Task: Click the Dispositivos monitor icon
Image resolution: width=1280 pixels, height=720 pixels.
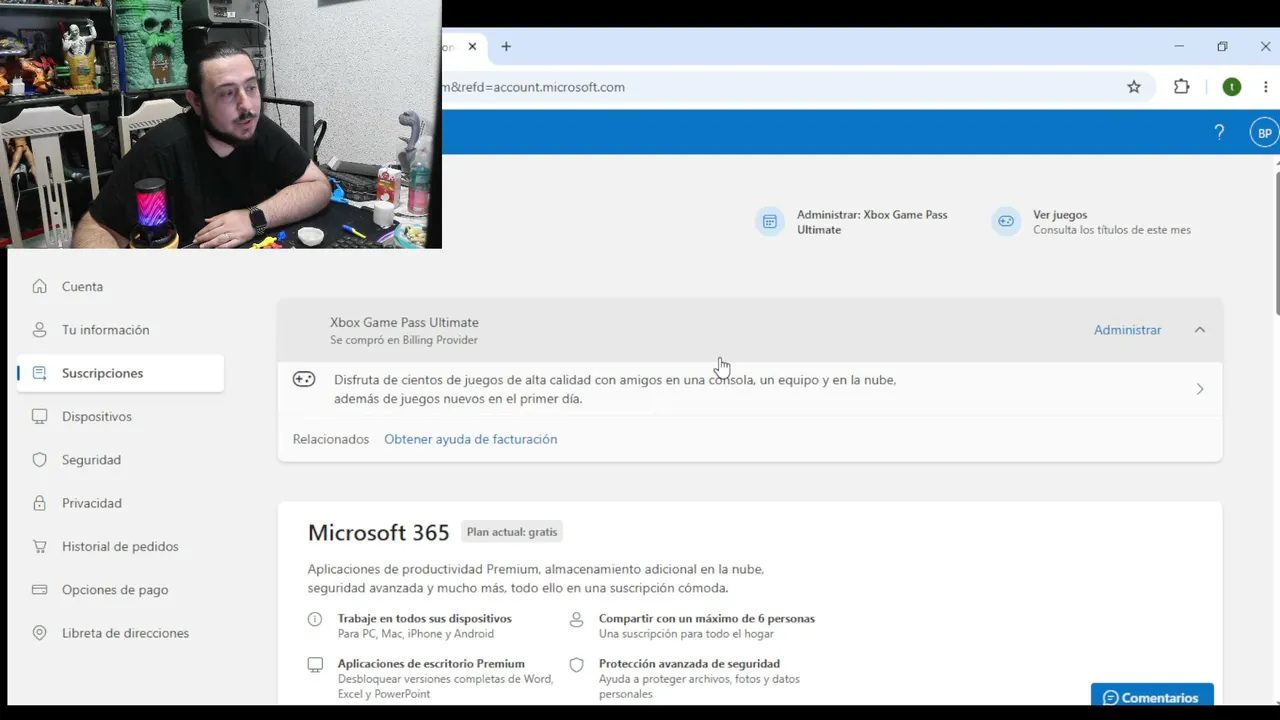Action: pos(40,417)
